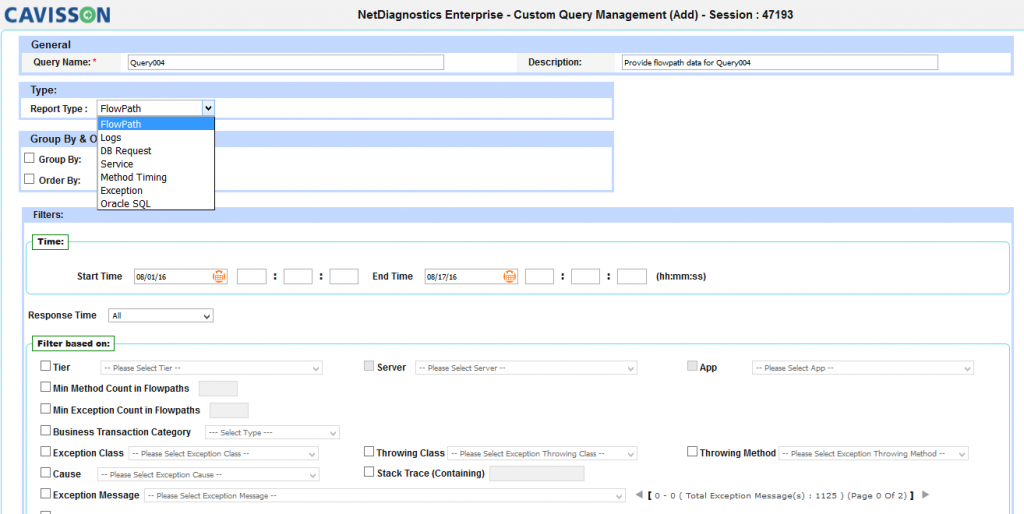
Task: Check Min Method Count in Flowpaths
Action: pos(45,387)
